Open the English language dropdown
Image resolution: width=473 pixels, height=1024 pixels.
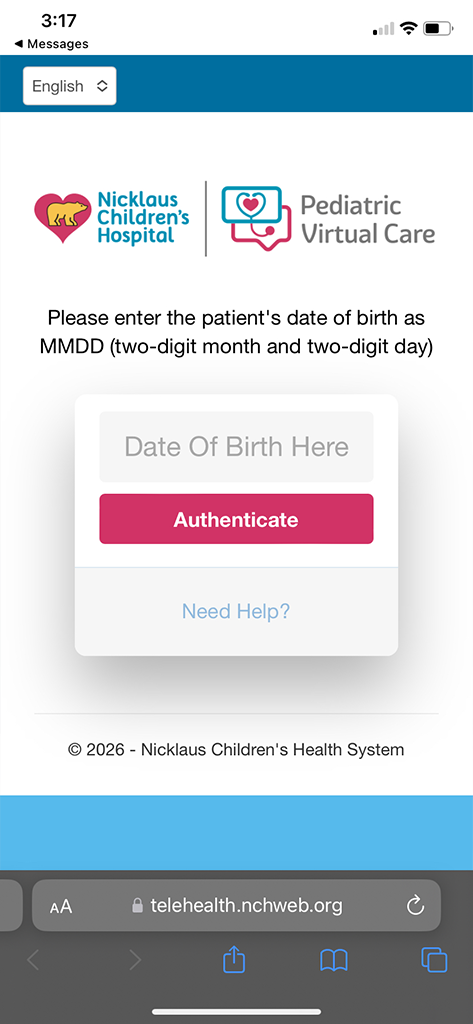pos(70,86)
